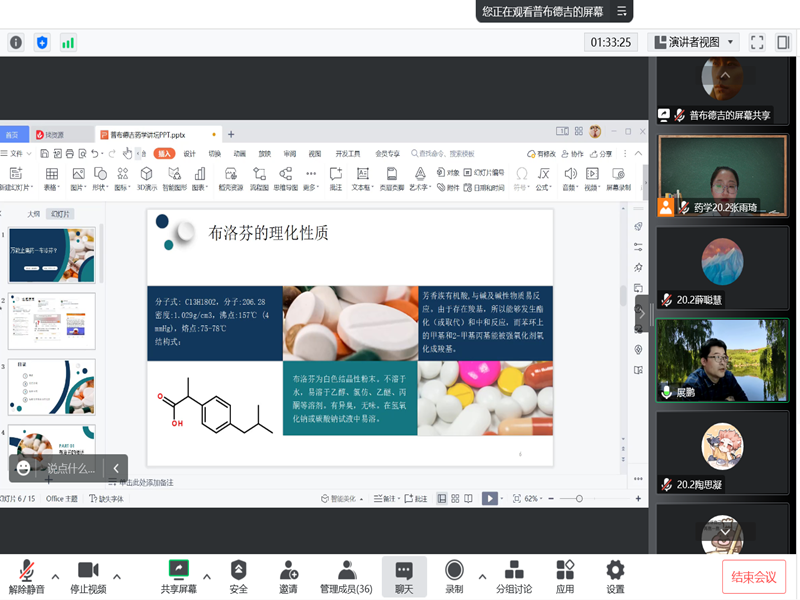
Task: Open 分组讨论 breakout rooms
Action: click(x=514, y=575)
